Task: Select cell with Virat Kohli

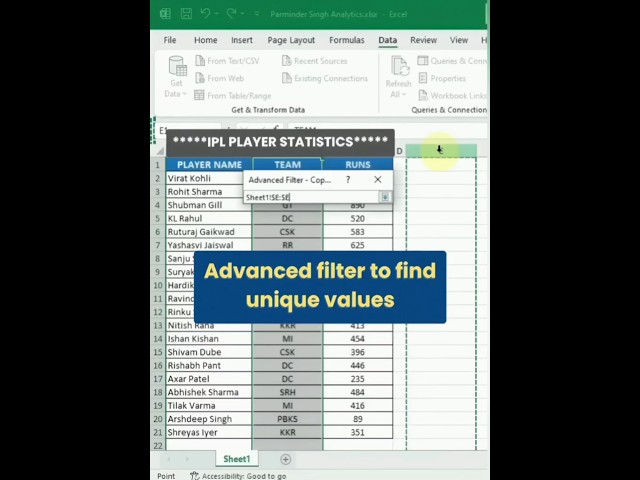Action: pos(209,178)
